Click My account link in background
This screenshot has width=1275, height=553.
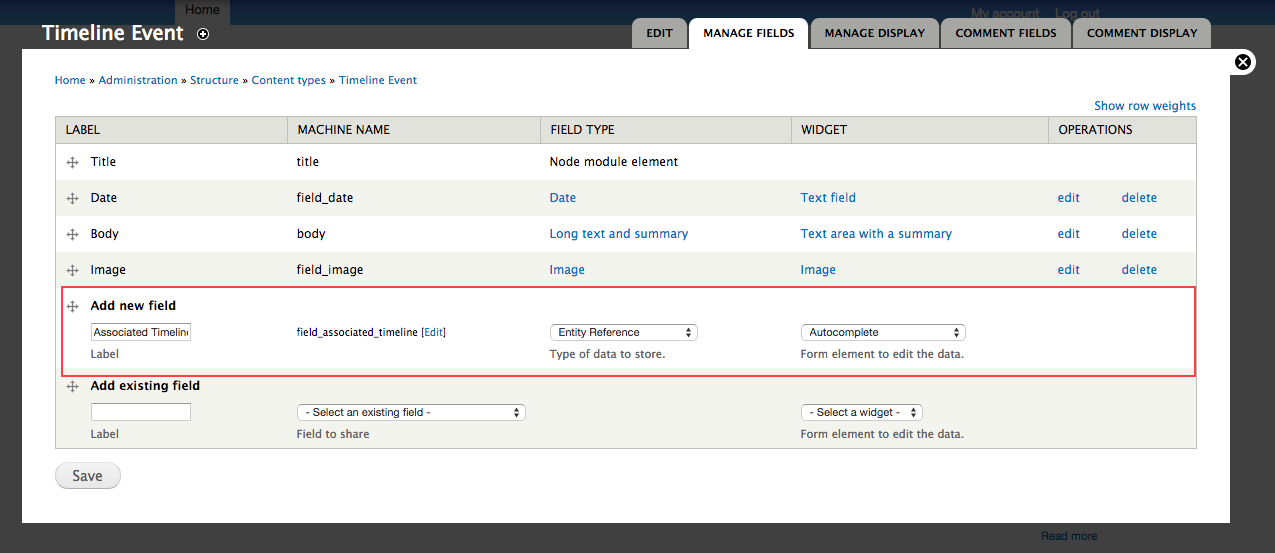[x=1005, y=13]
